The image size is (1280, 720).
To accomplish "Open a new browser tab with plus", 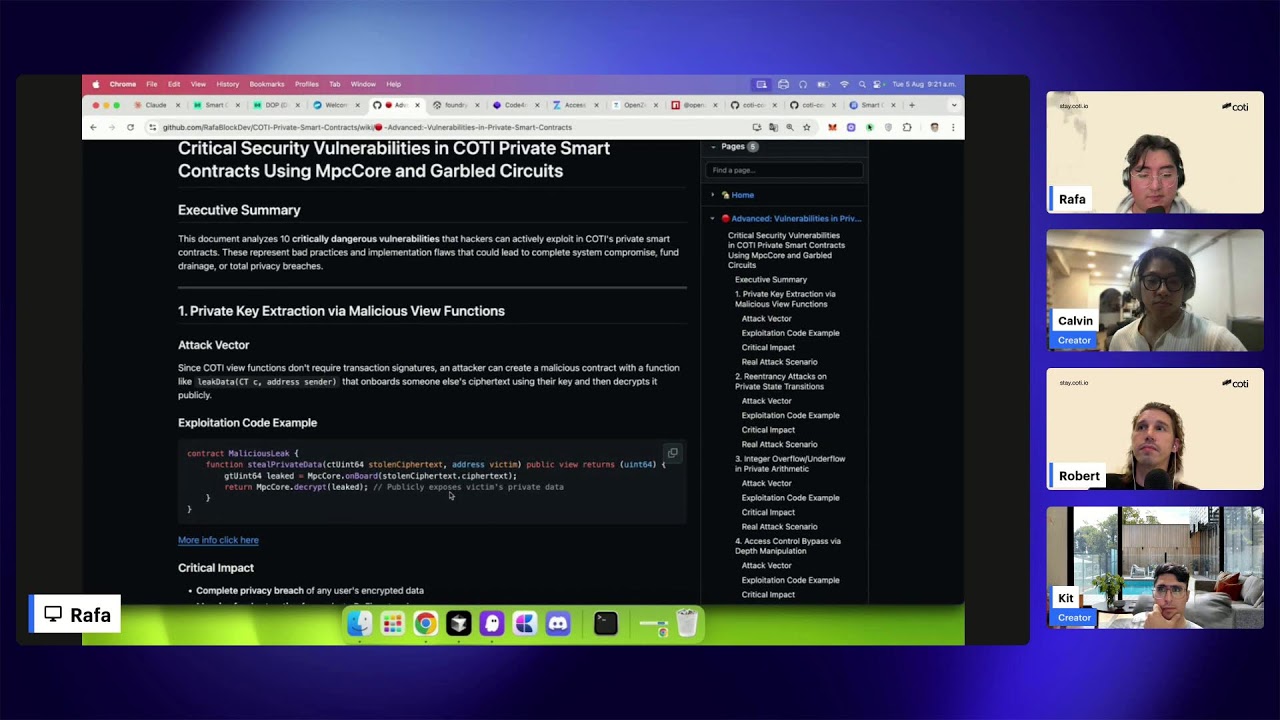I will point(911,105).
